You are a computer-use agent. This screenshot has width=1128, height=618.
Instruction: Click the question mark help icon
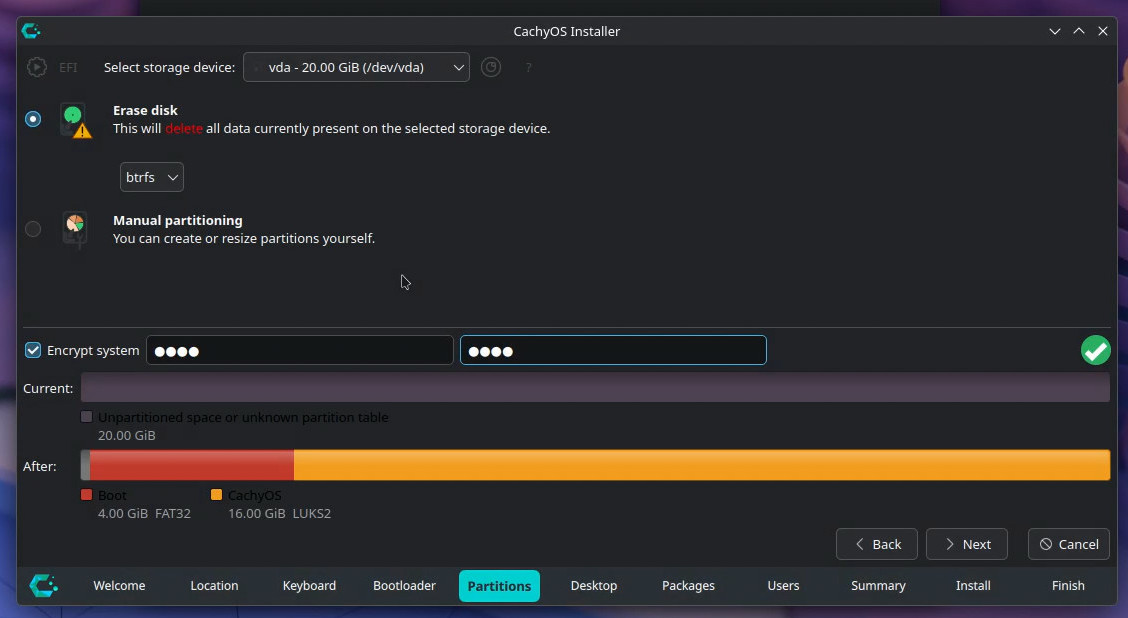click(x=529, y=68)
